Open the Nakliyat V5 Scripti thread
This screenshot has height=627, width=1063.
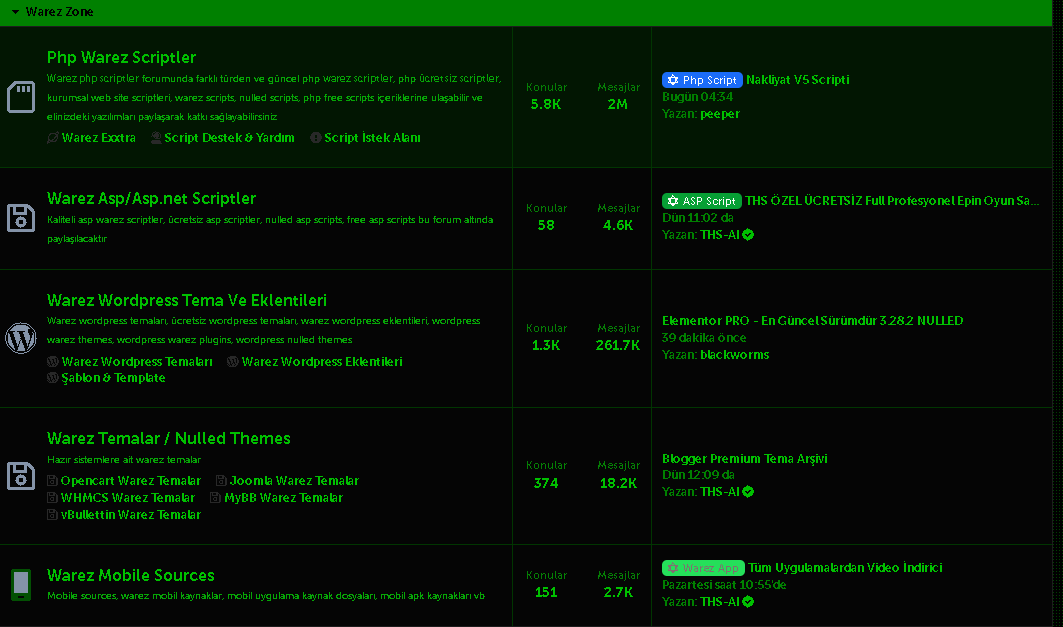797,80
